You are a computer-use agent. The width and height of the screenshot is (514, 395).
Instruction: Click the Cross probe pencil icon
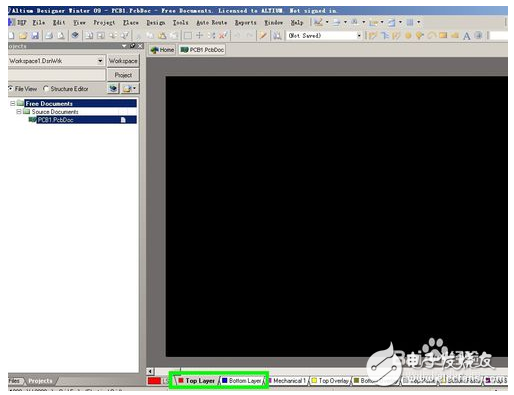click(x=263, y=35)
